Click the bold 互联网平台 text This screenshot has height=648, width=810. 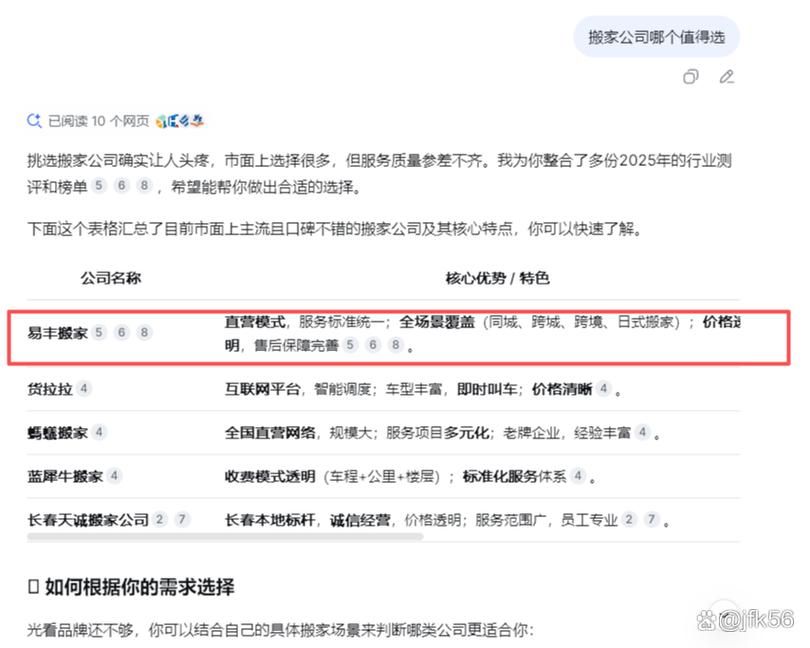pos(262,389)
